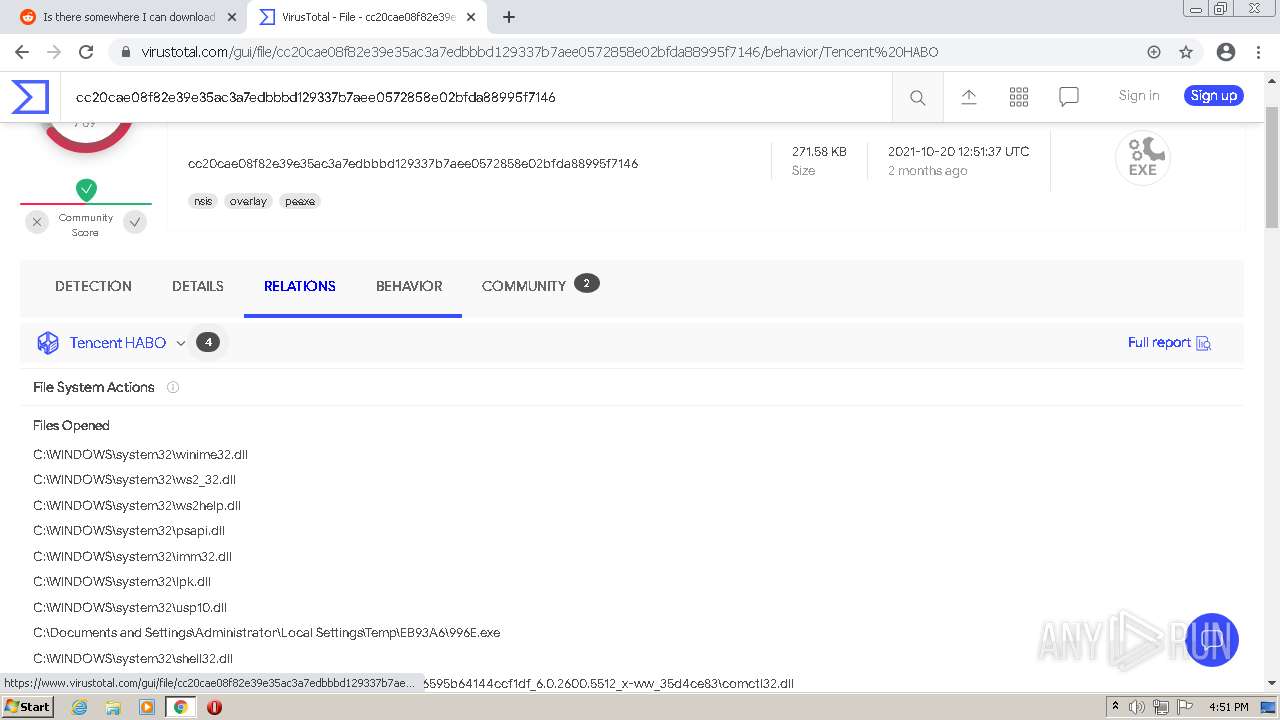The height and width of the screenshot is (720, 1280).
Task: Select the 996E.exe temp file path
Action: [267, 633]
